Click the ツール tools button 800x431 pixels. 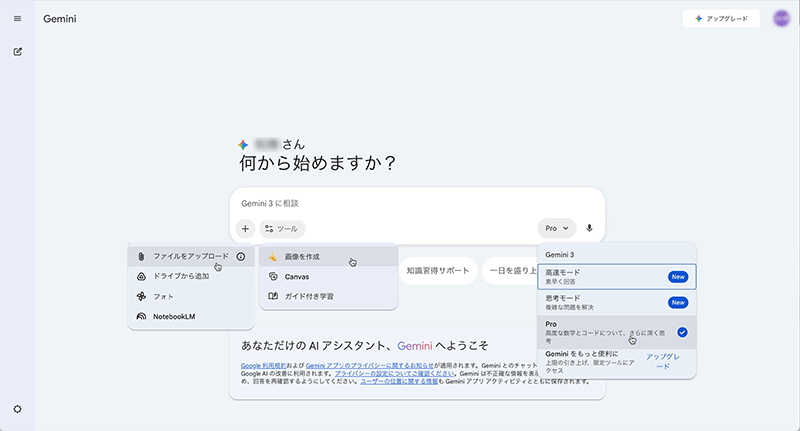coord(282,228)
